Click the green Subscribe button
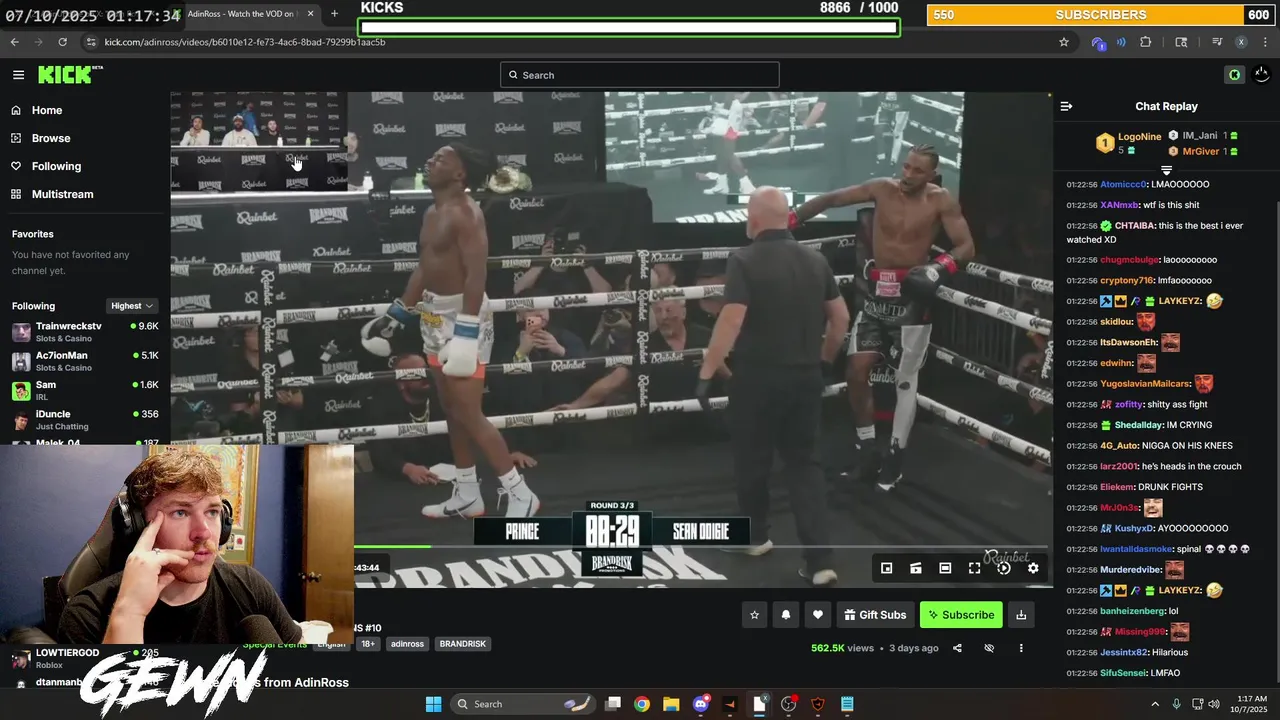 pyautogui.click(x=961, y=615)
